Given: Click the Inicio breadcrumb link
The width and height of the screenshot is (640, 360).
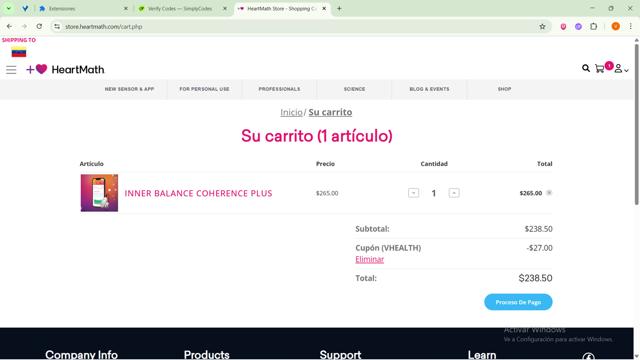Looking at the screenshot, I should pos(291,112).
